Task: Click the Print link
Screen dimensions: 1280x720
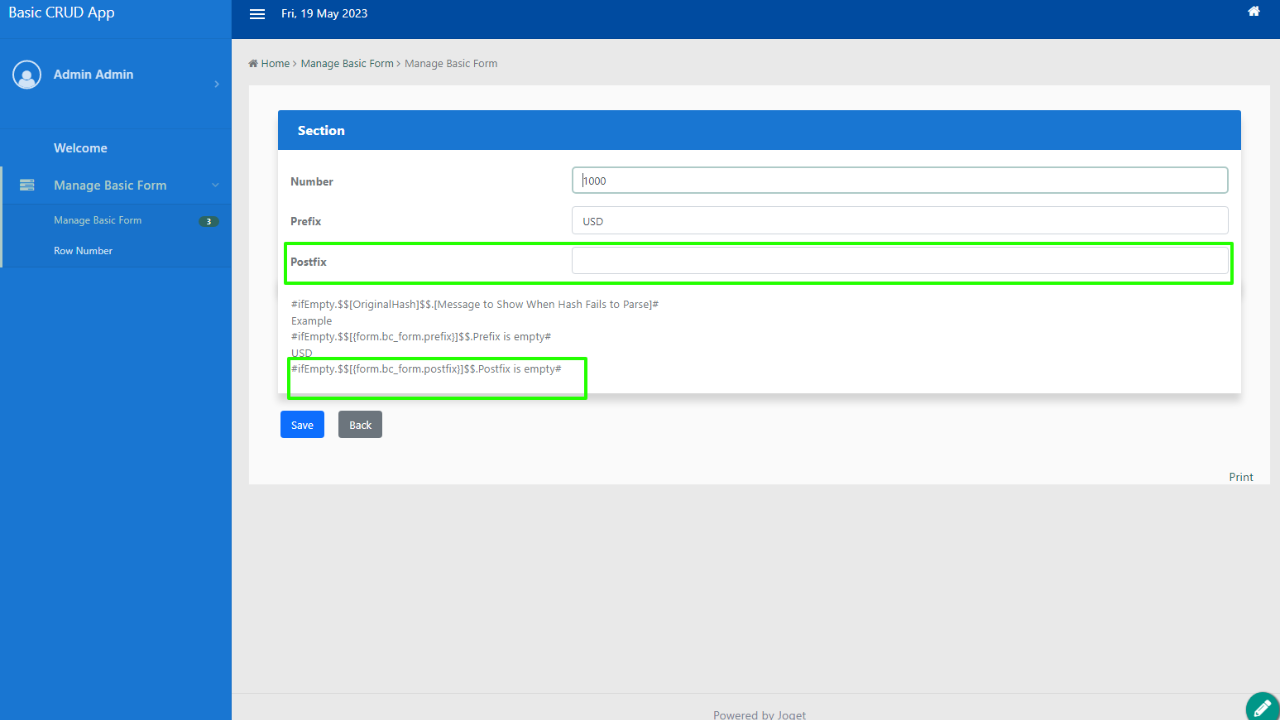Action: (x=1240, y=477)
